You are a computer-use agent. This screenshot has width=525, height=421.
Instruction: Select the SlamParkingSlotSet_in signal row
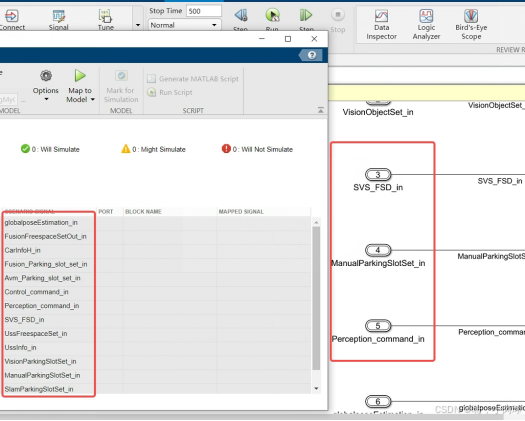[x=156, y=389]
